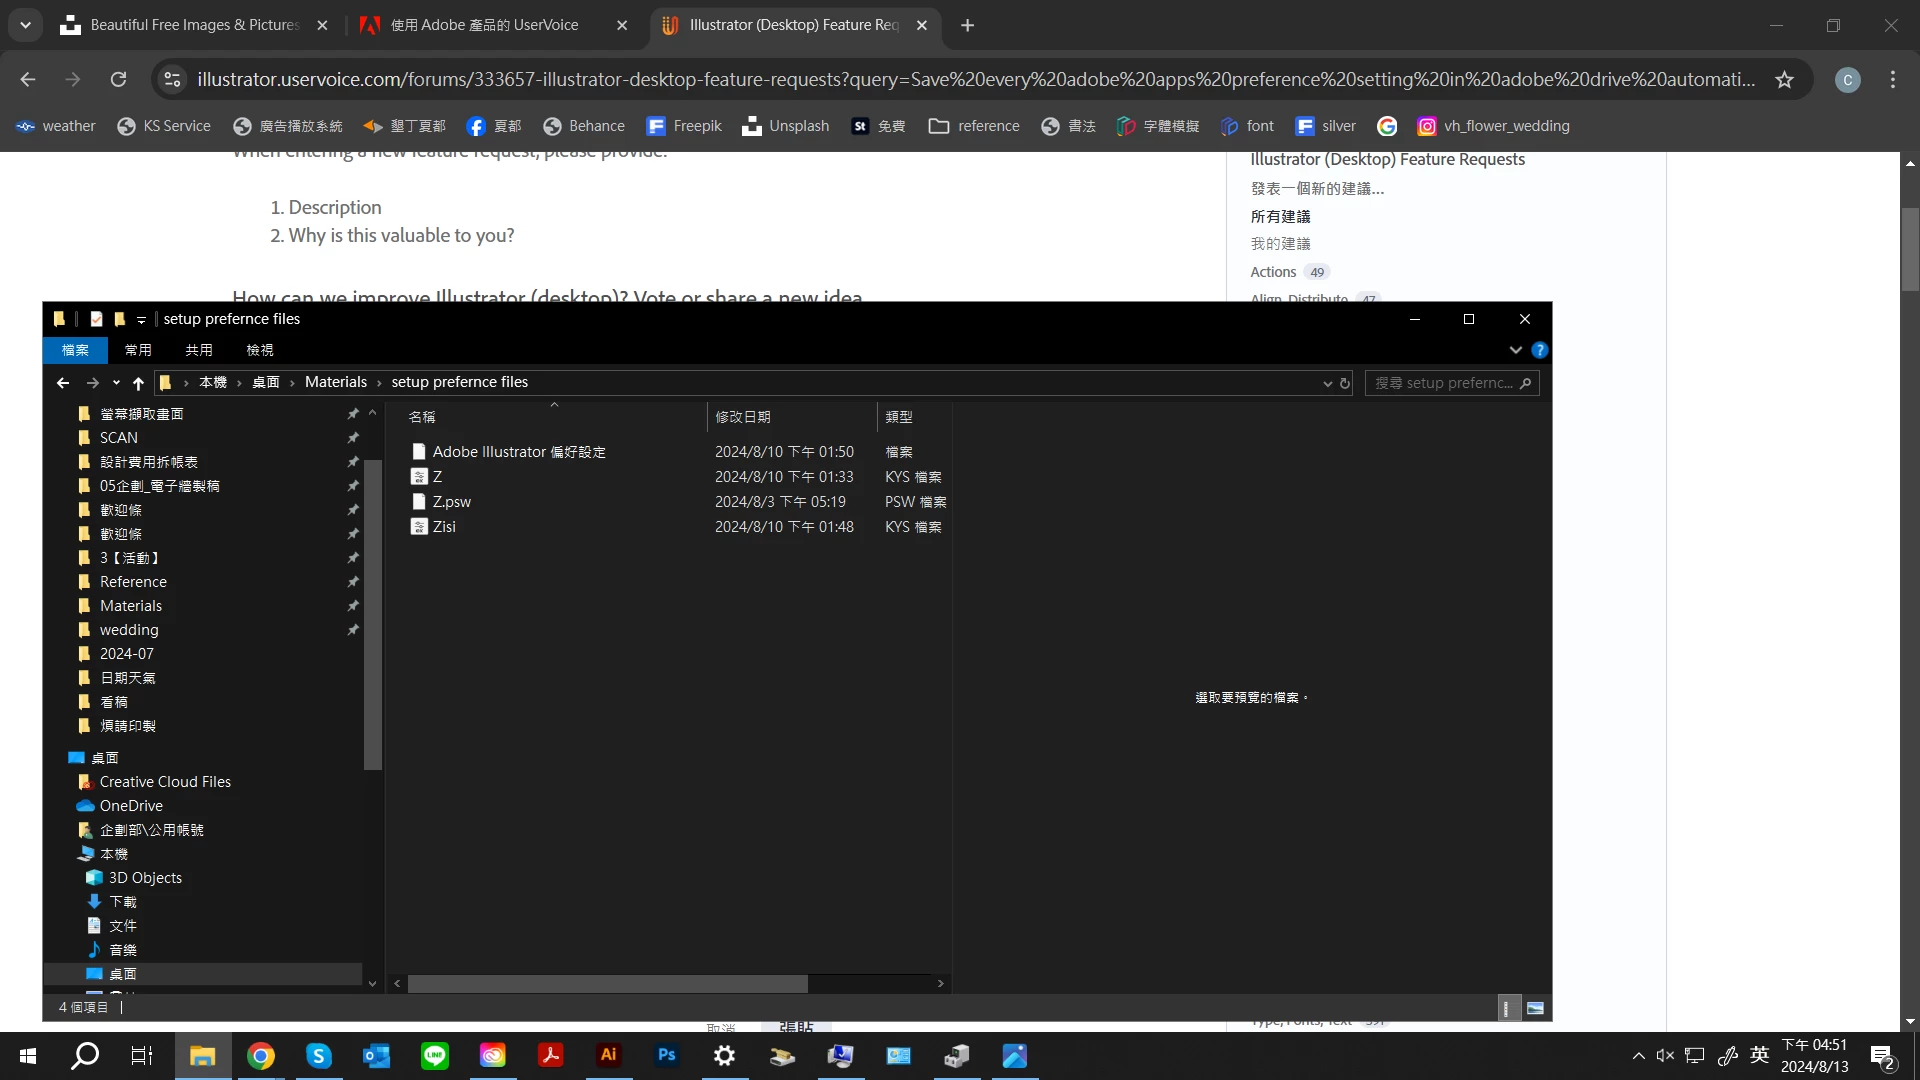Toggle the muted volume tray icon
Viewport: 1920px width, 1080px height.
1665,1056
